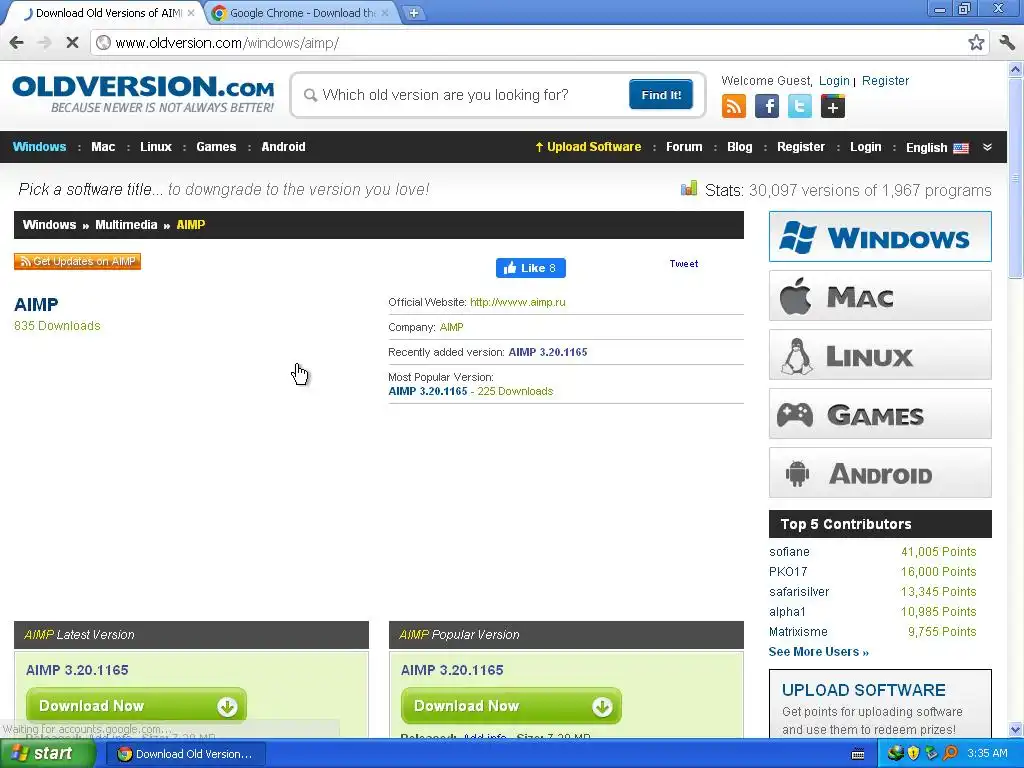Click the OLDVERSION.COM site logo
Image resolution: width=1024 pixels, height=768 pixels.
(143, 94)
